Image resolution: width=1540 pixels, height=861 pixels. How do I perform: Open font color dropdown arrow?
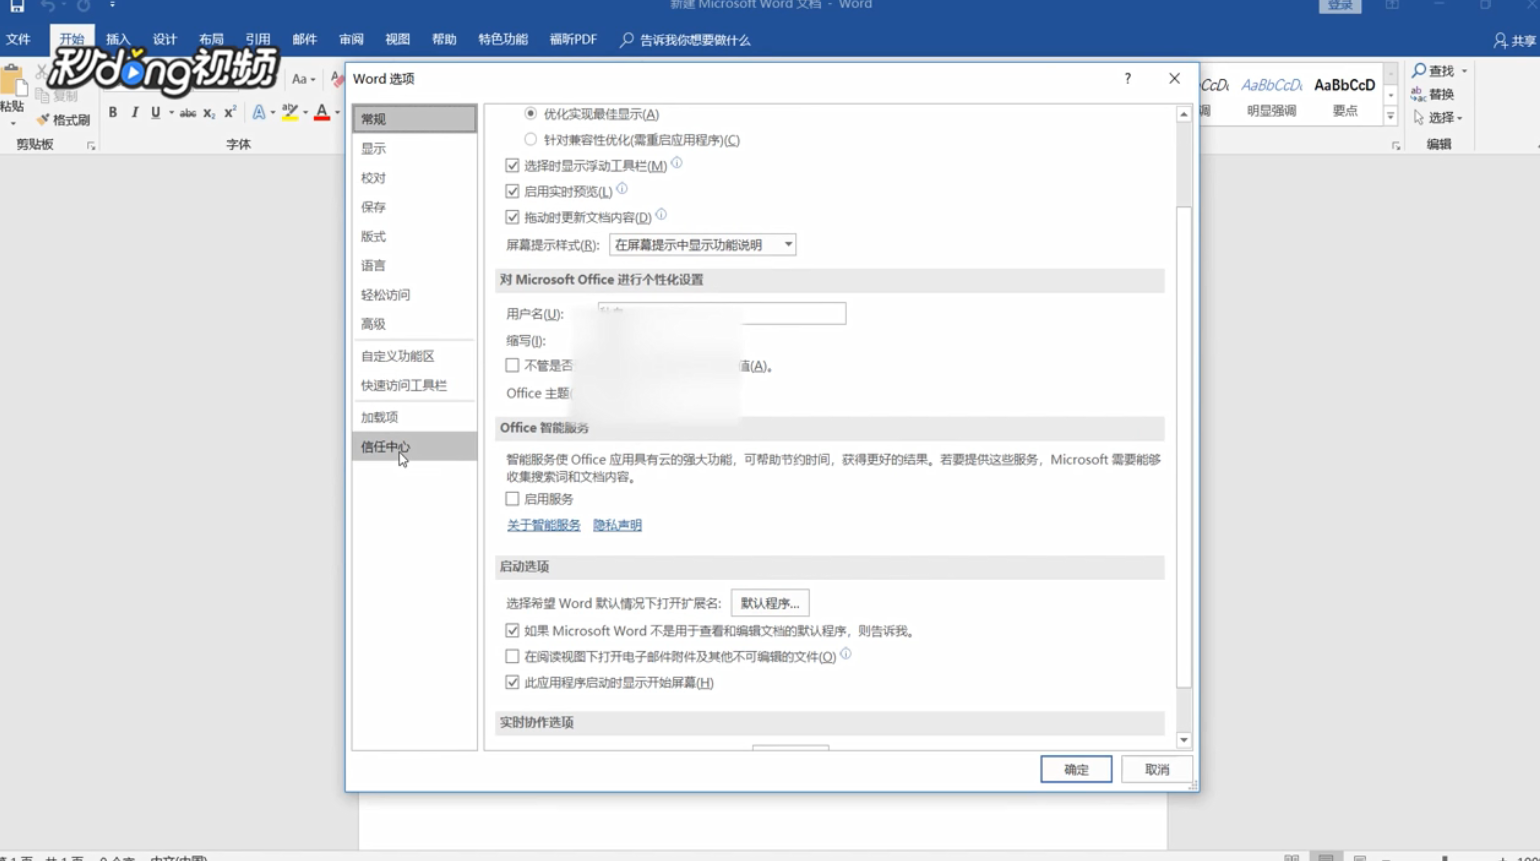click(337, 113)
